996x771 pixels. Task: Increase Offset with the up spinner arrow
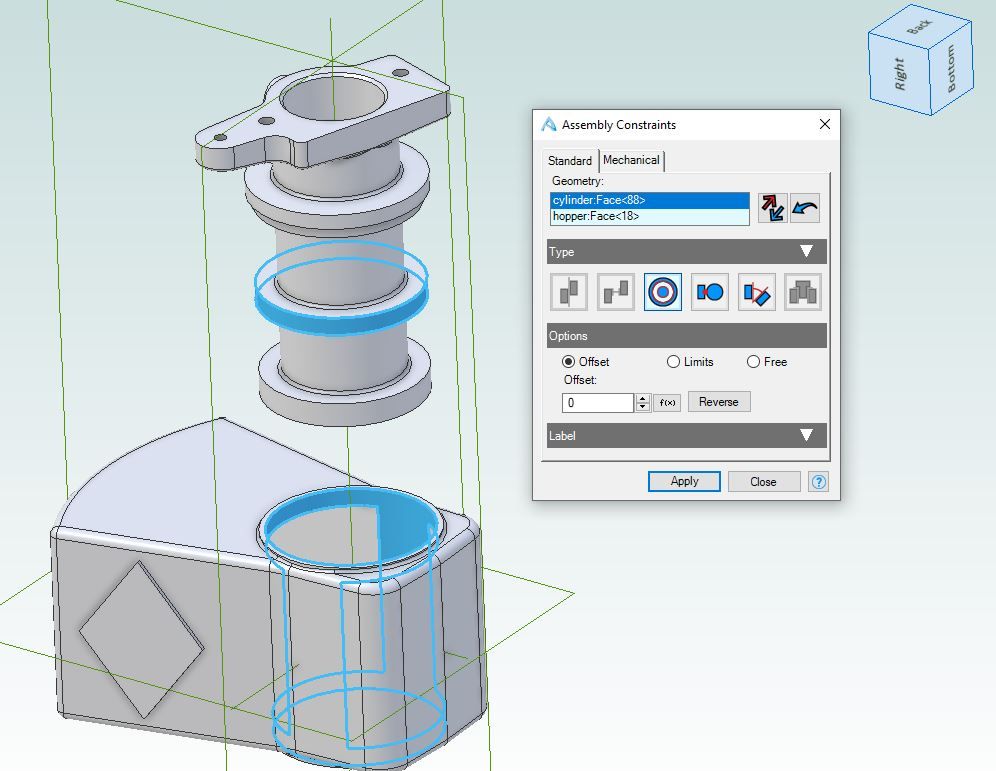click(643, 398)
